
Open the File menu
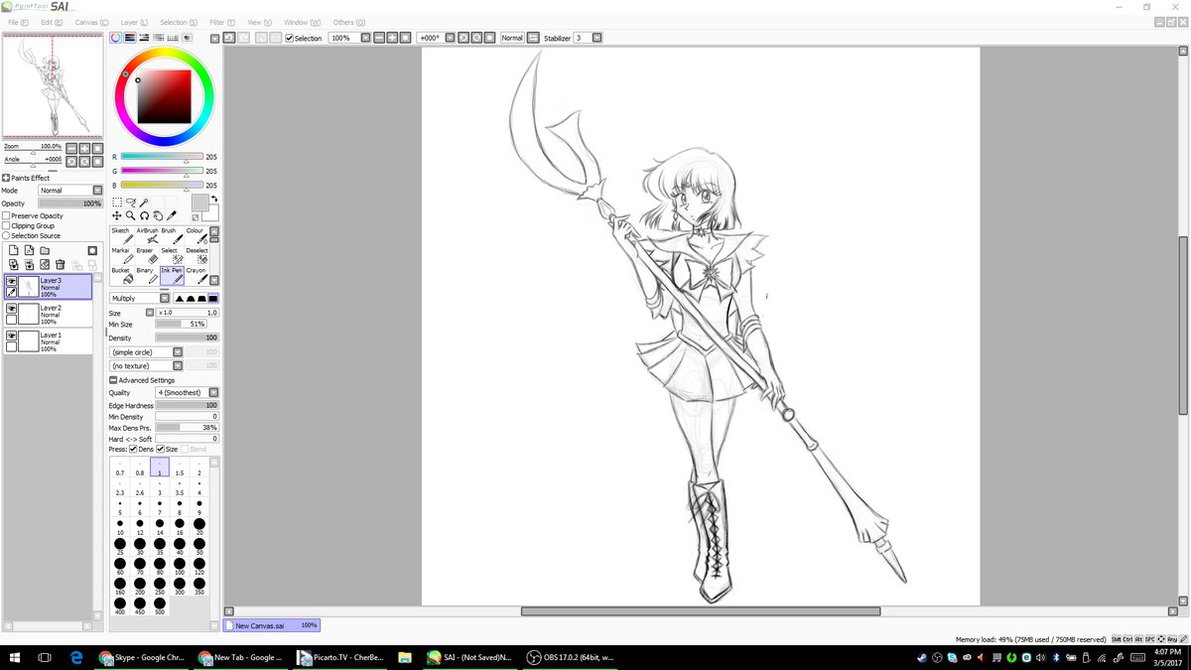click(18, 23)
